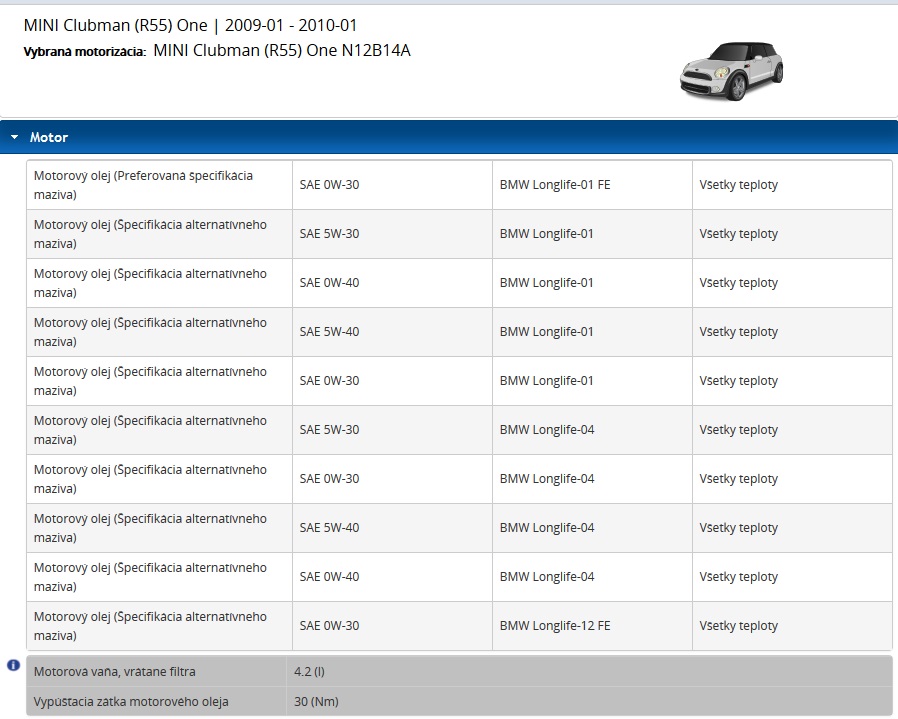Click the 30 (Nm) torque value
Viewport: 898px width, 719px height.
point(316,701)
